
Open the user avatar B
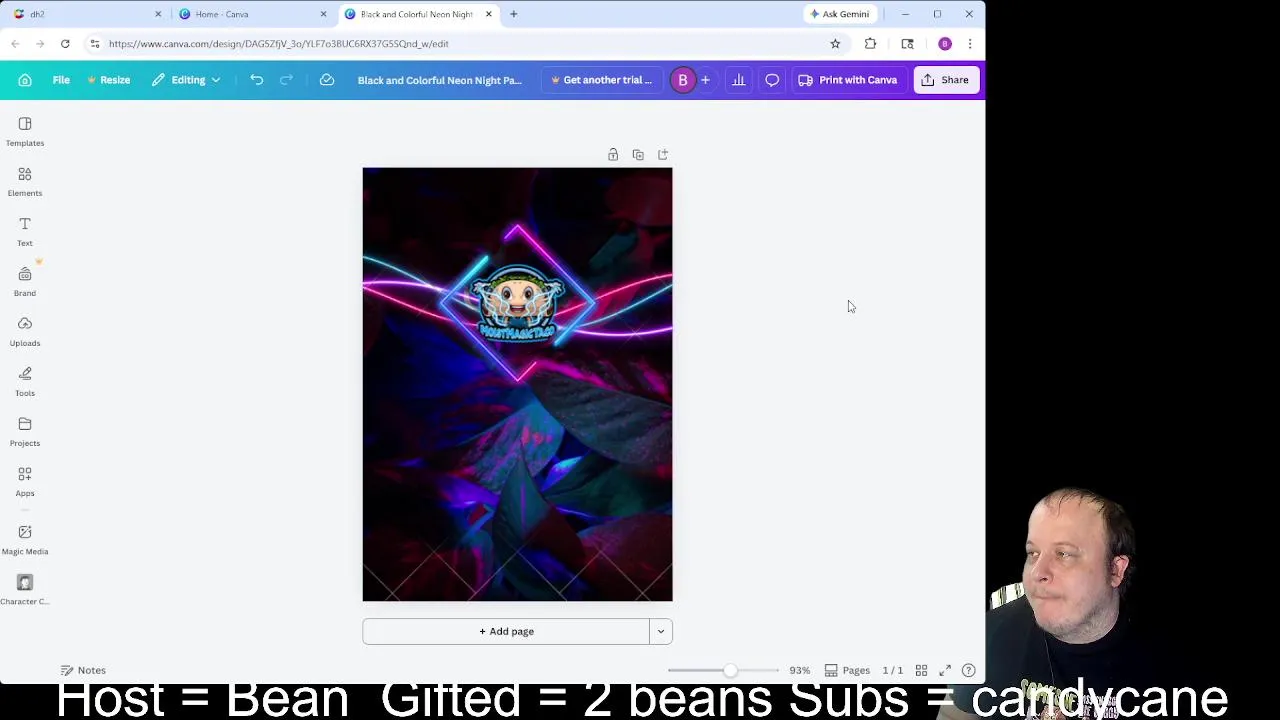(683, 80)
